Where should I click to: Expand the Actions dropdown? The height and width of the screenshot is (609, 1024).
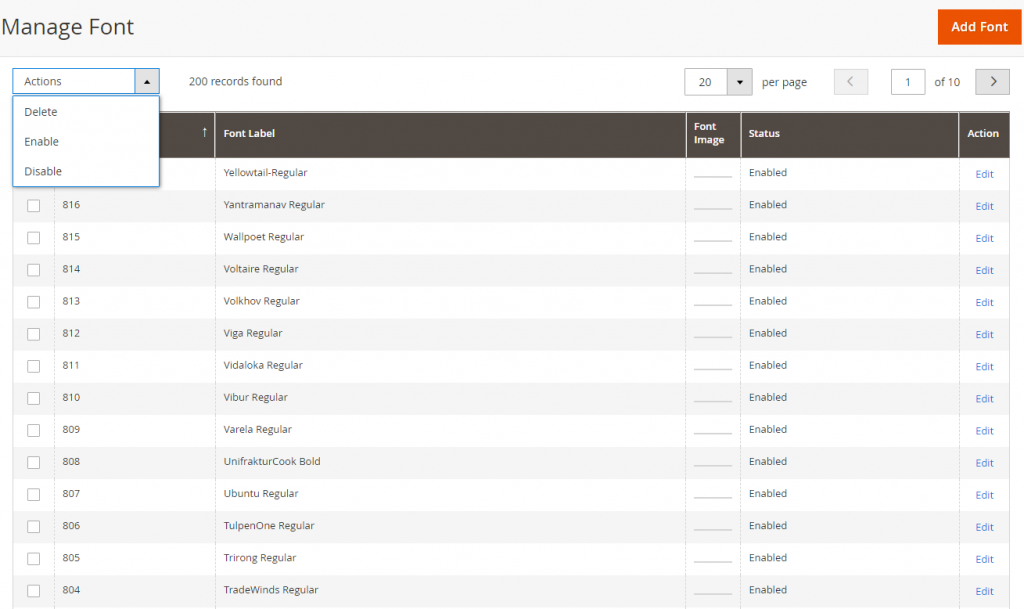coord(146,81)
